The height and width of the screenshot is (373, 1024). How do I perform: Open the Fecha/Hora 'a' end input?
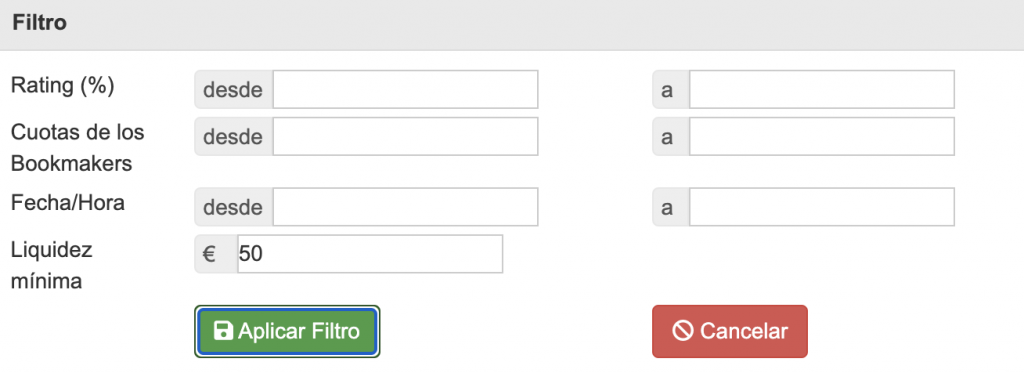[822, 207]
